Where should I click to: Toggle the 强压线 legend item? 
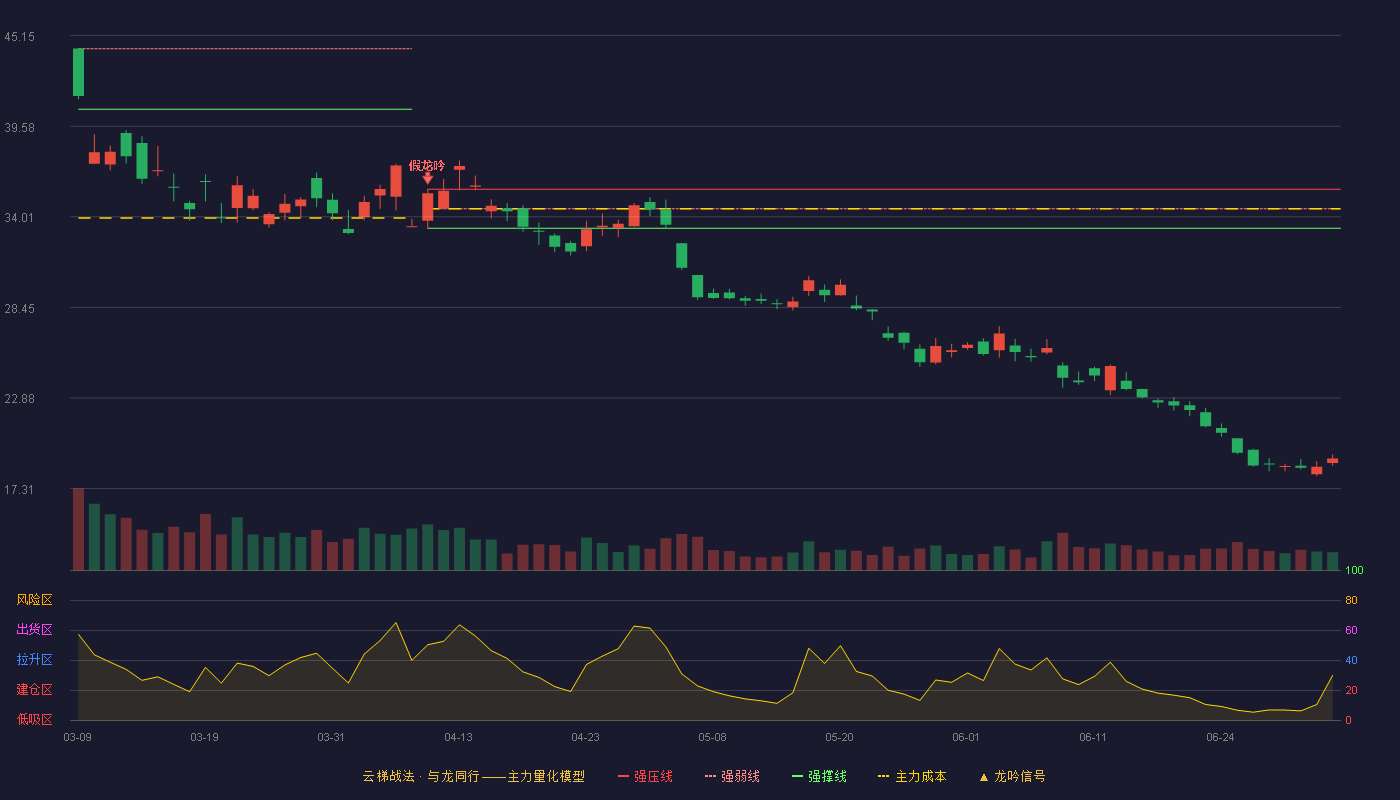[645, 776]
